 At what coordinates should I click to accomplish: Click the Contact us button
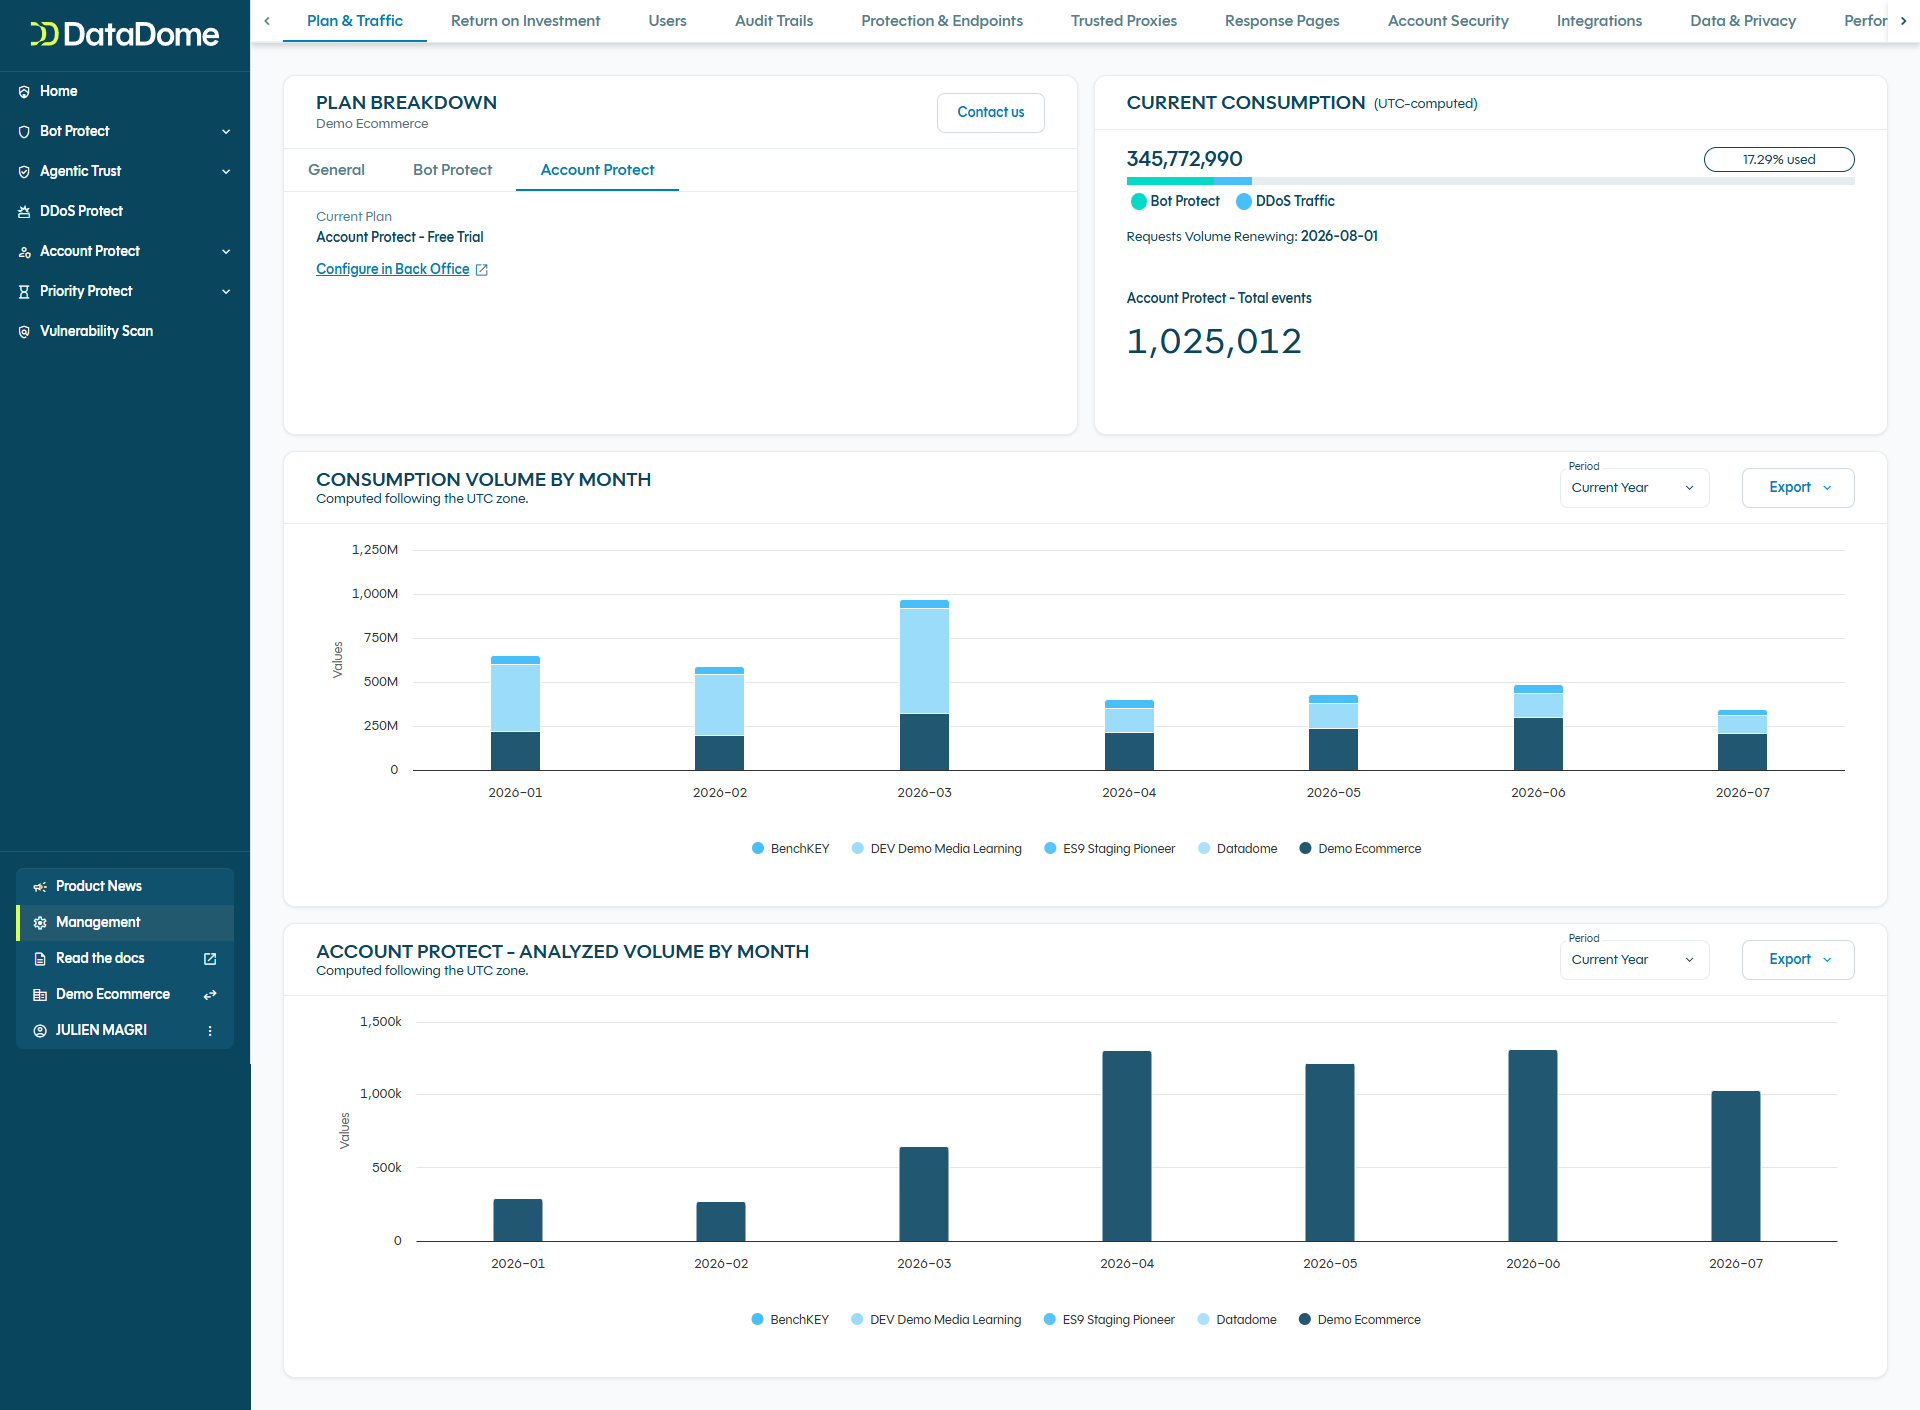pyautogui.click(x=990, y=112)
